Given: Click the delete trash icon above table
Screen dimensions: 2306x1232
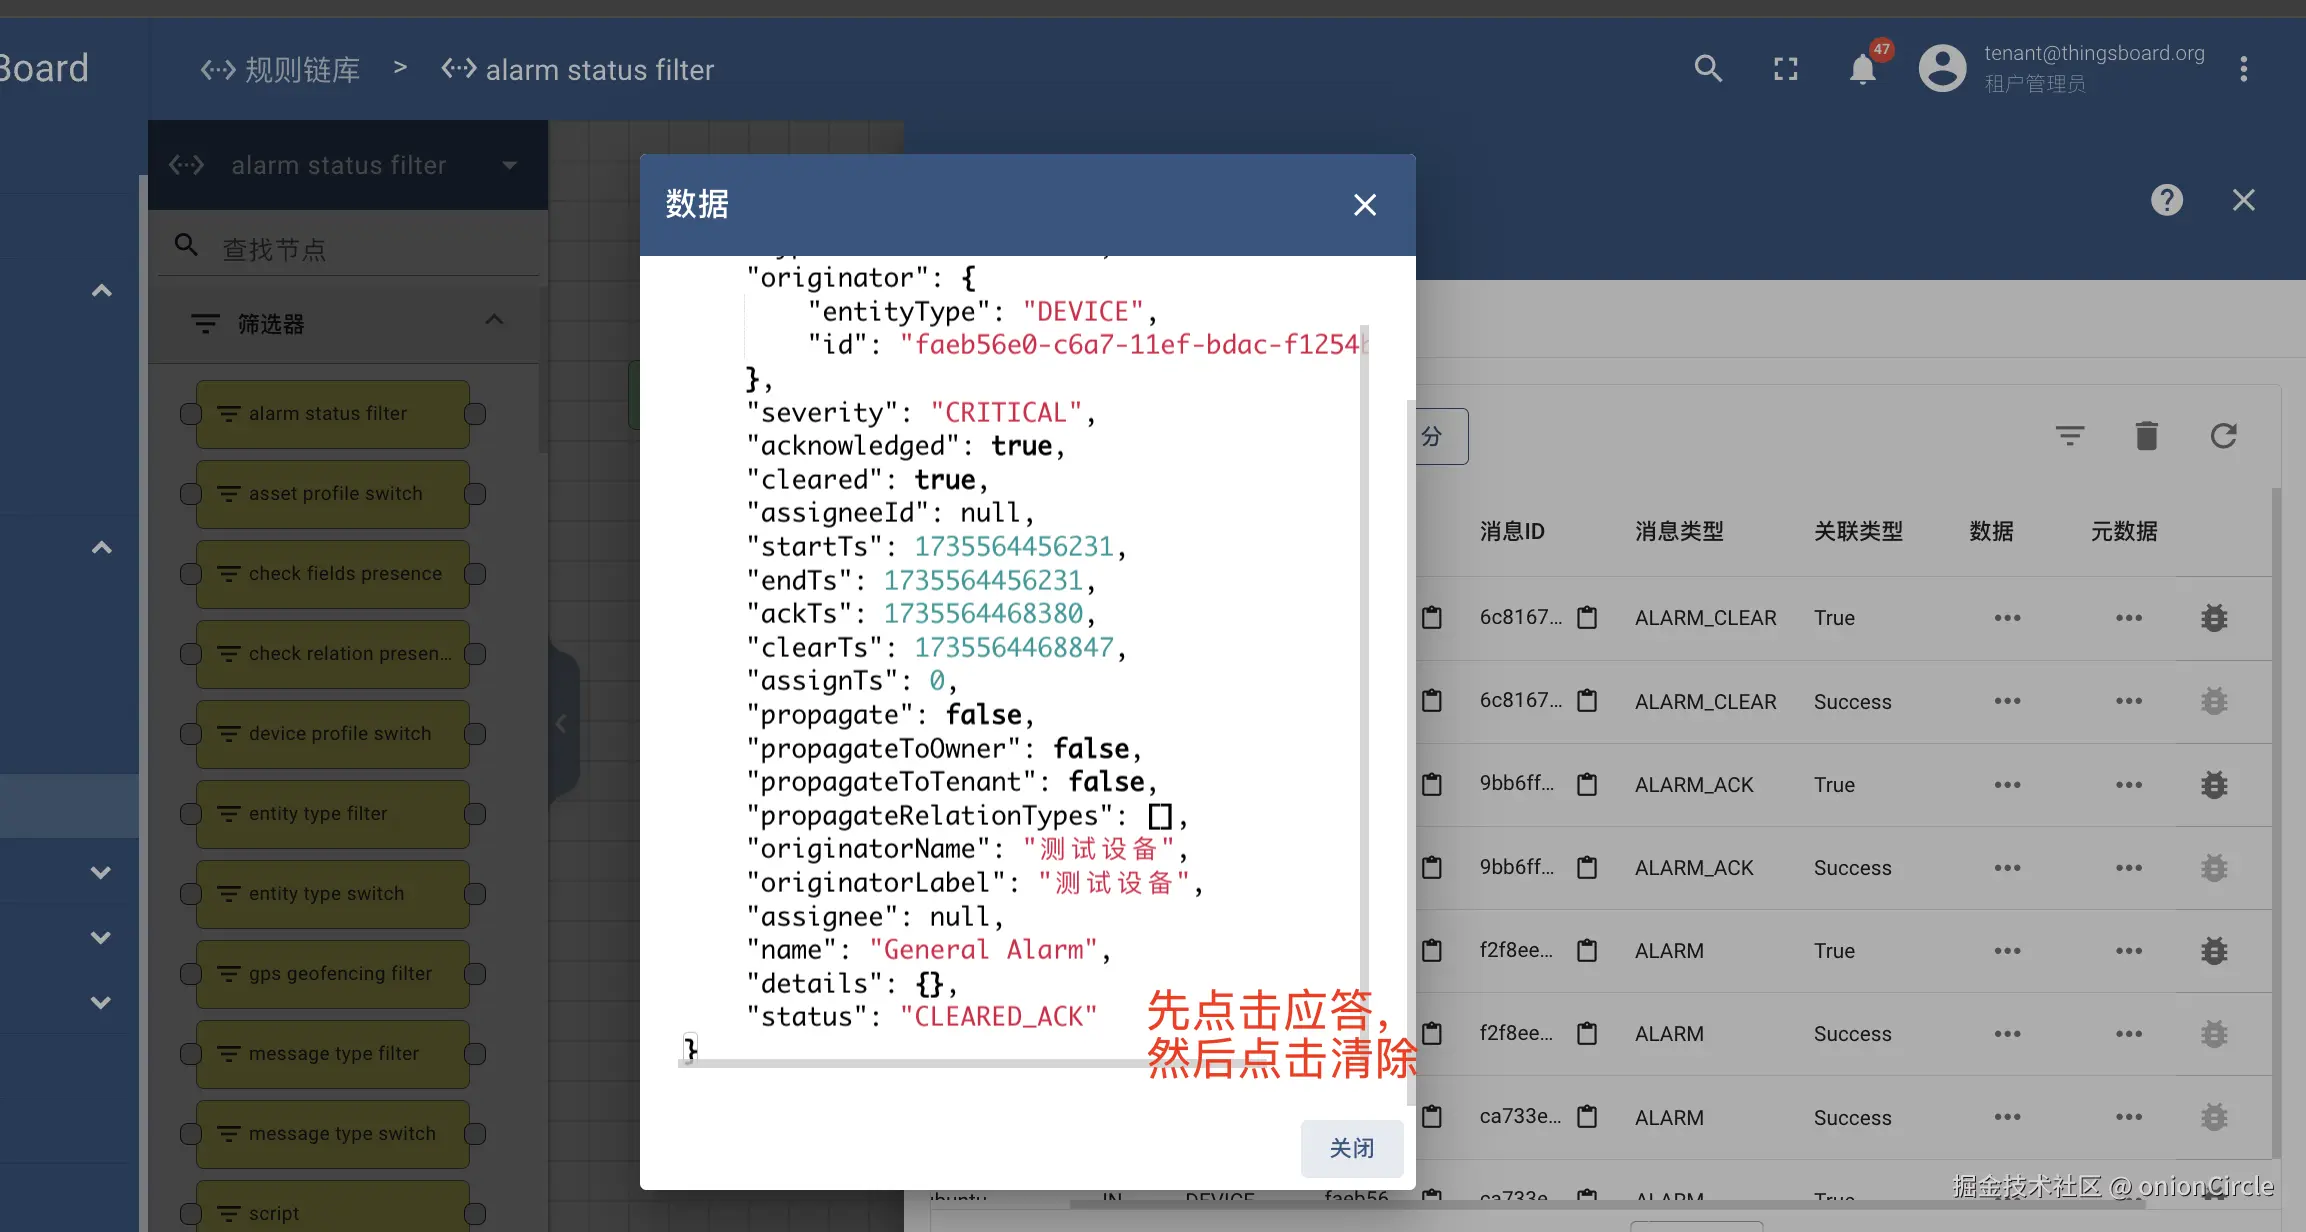Looking at the screenshot, I should (2146, 436).
